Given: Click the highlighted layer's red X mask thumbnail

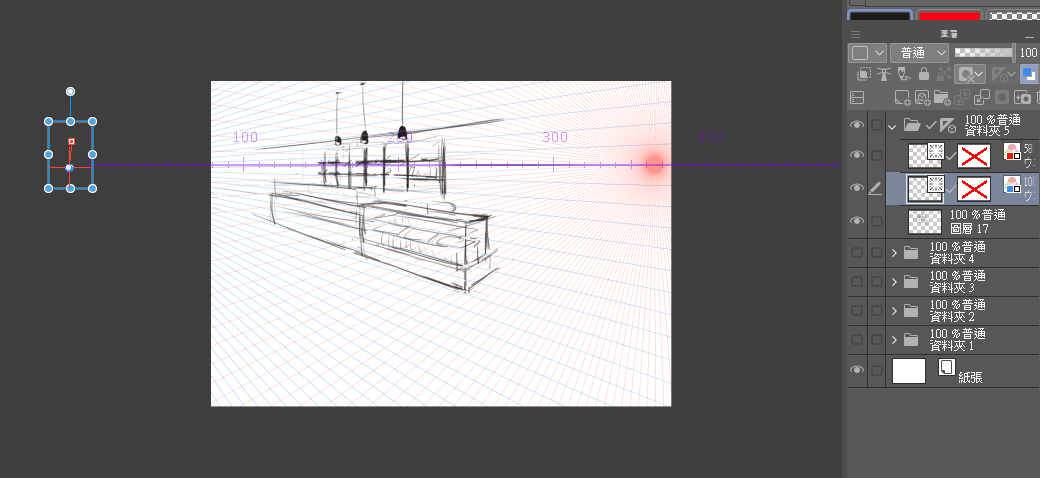Looking at the screenshot, I should click(974, 189).
